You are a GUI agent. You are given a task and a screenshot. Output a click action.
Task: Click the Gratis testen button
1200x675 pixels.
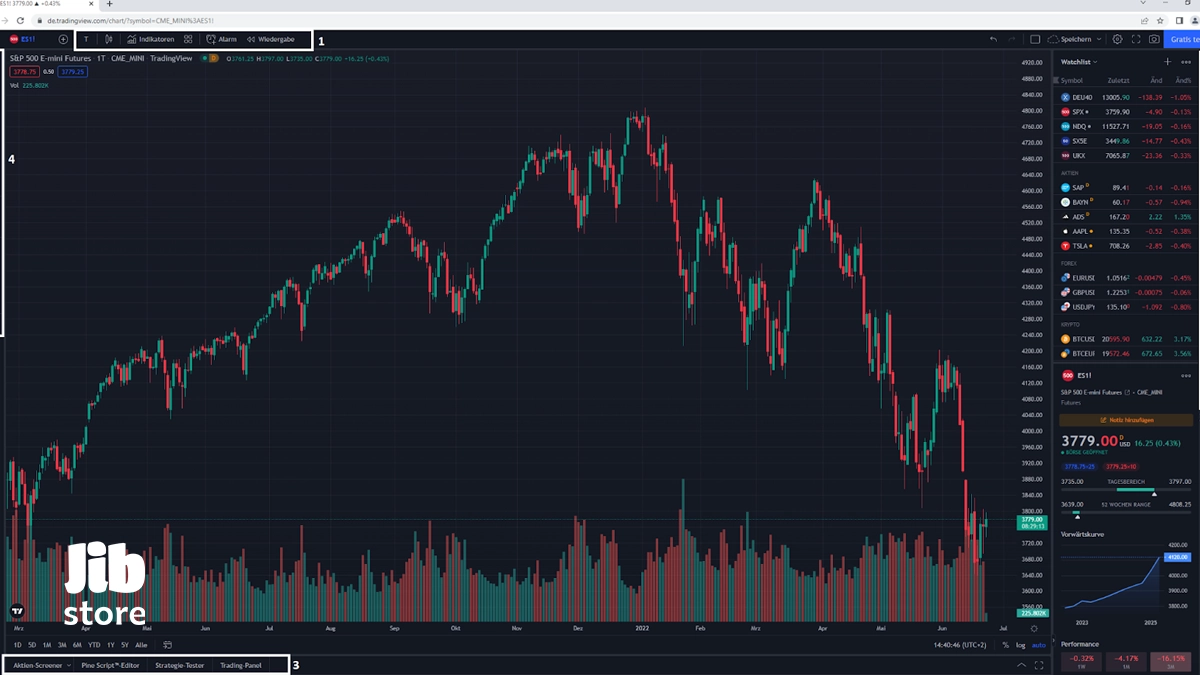click(x=1183, y=39)
